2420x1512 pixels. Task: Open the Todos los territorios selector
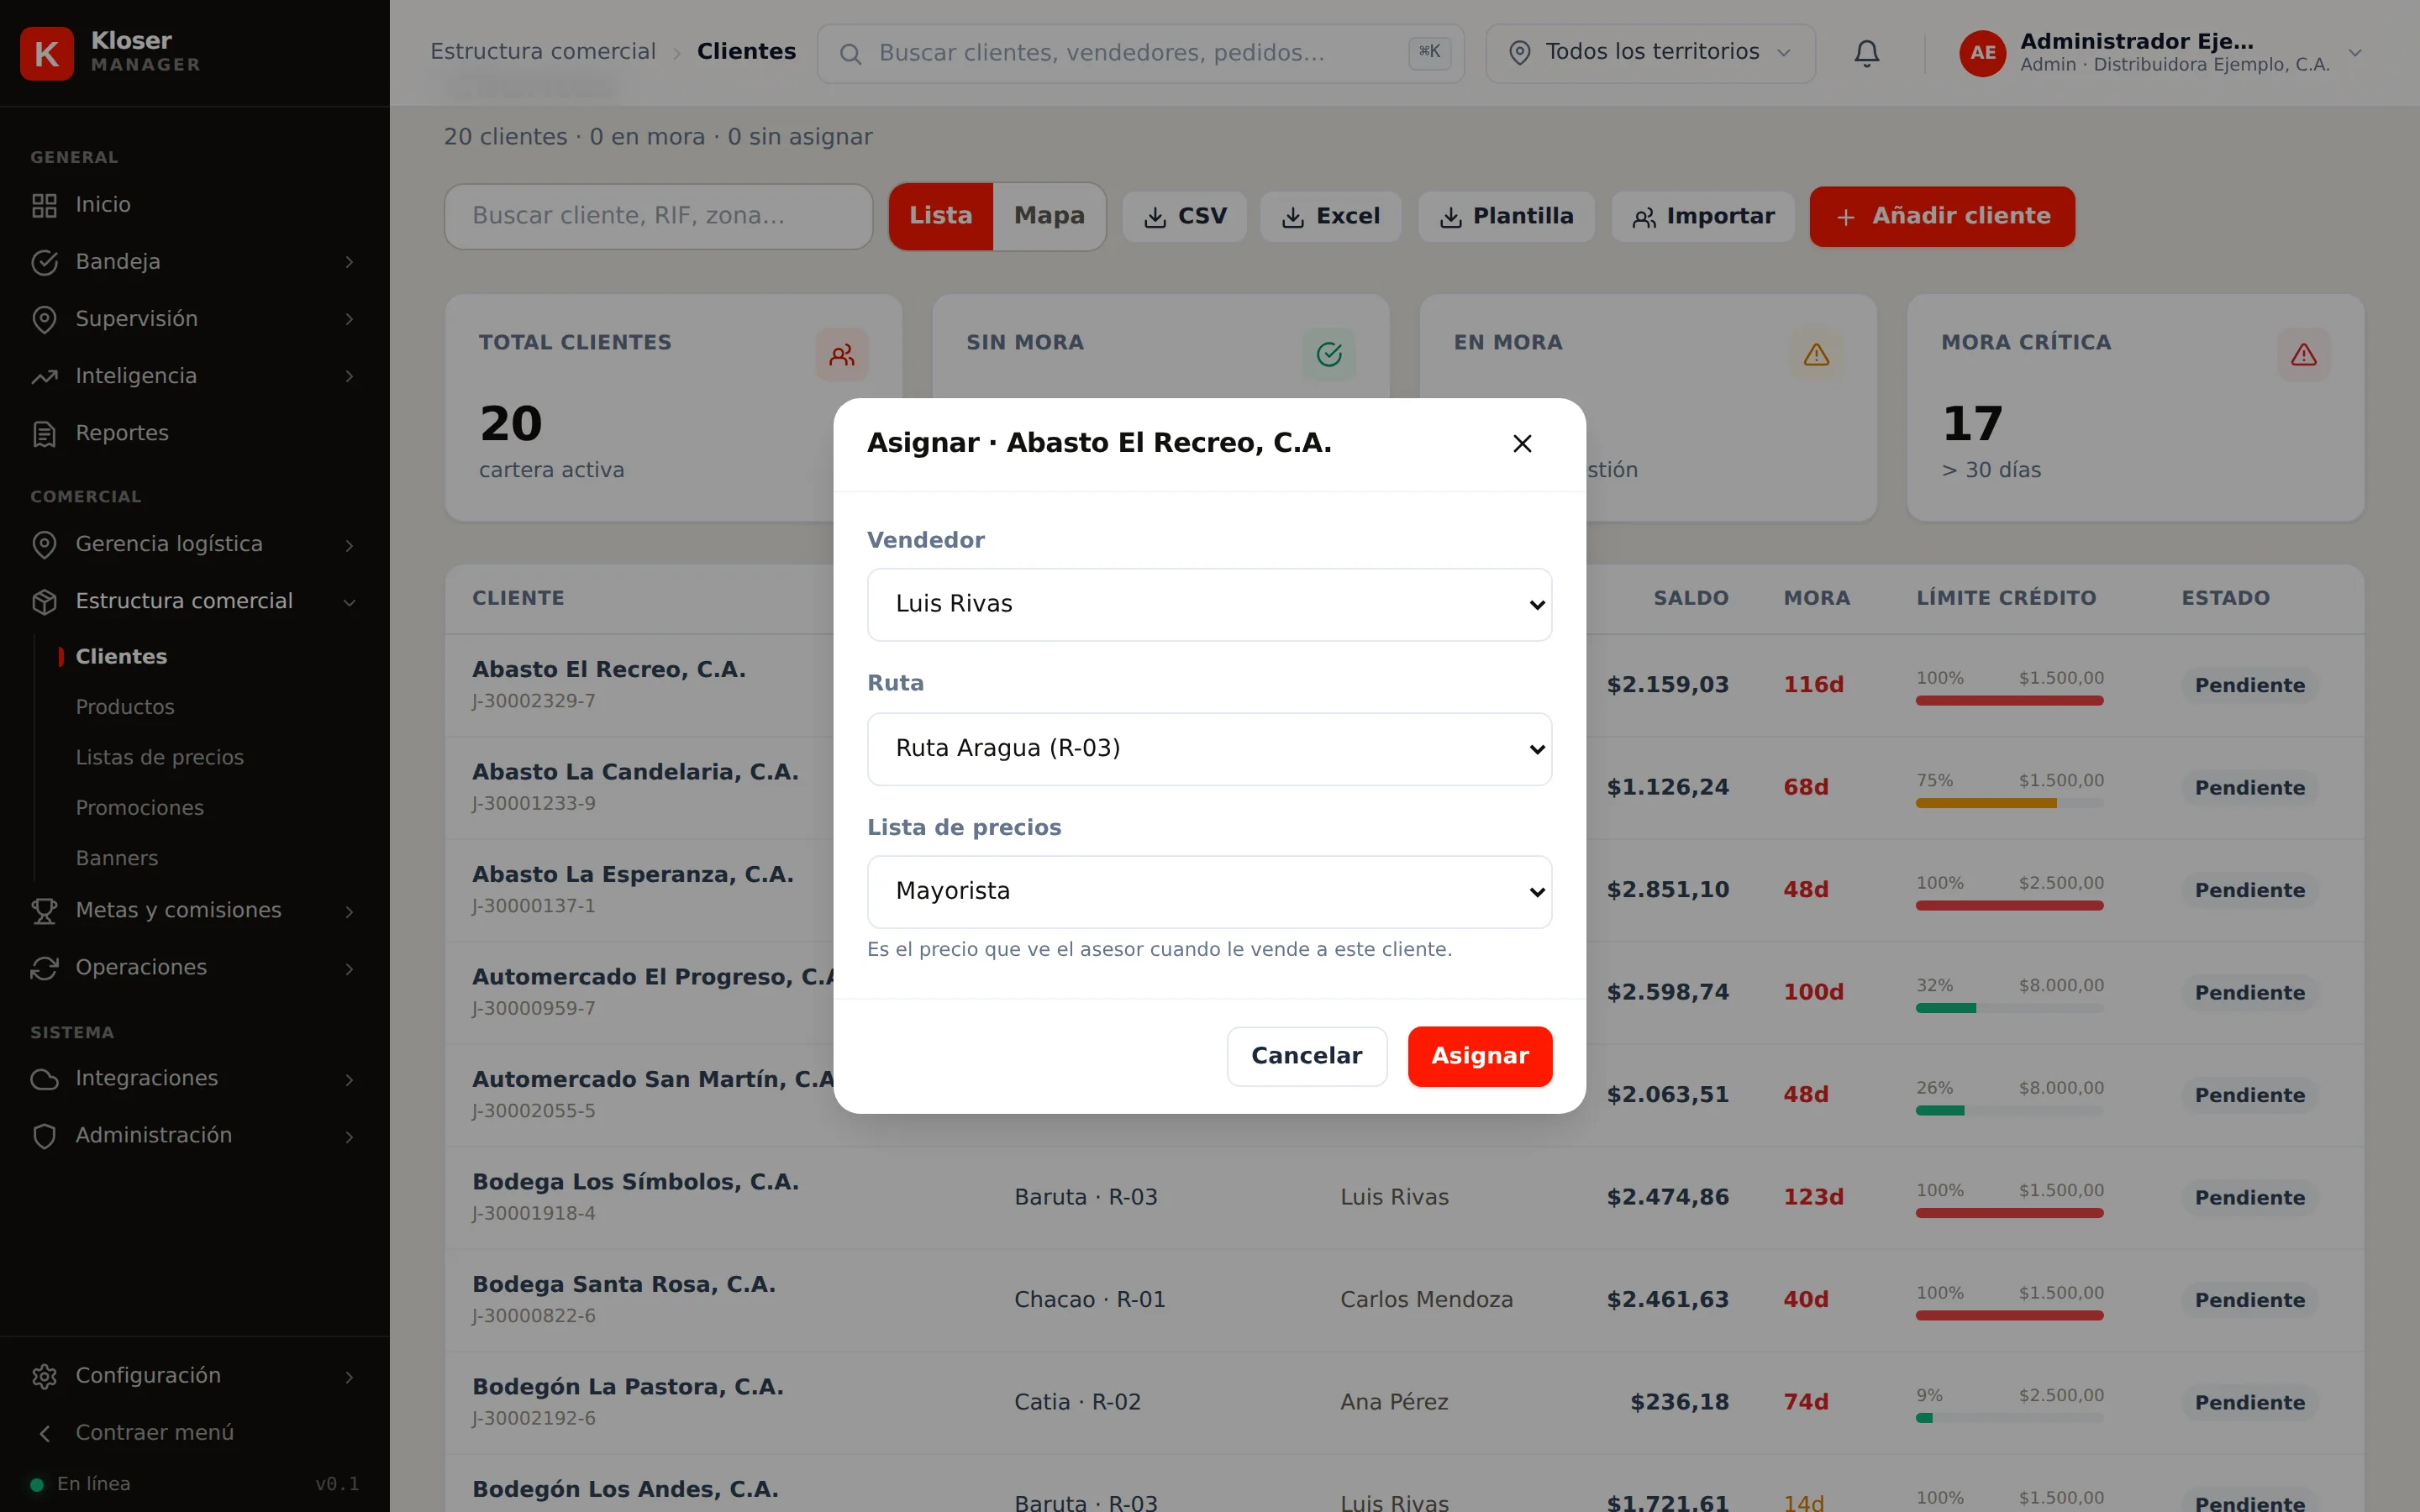(1651, 53)
